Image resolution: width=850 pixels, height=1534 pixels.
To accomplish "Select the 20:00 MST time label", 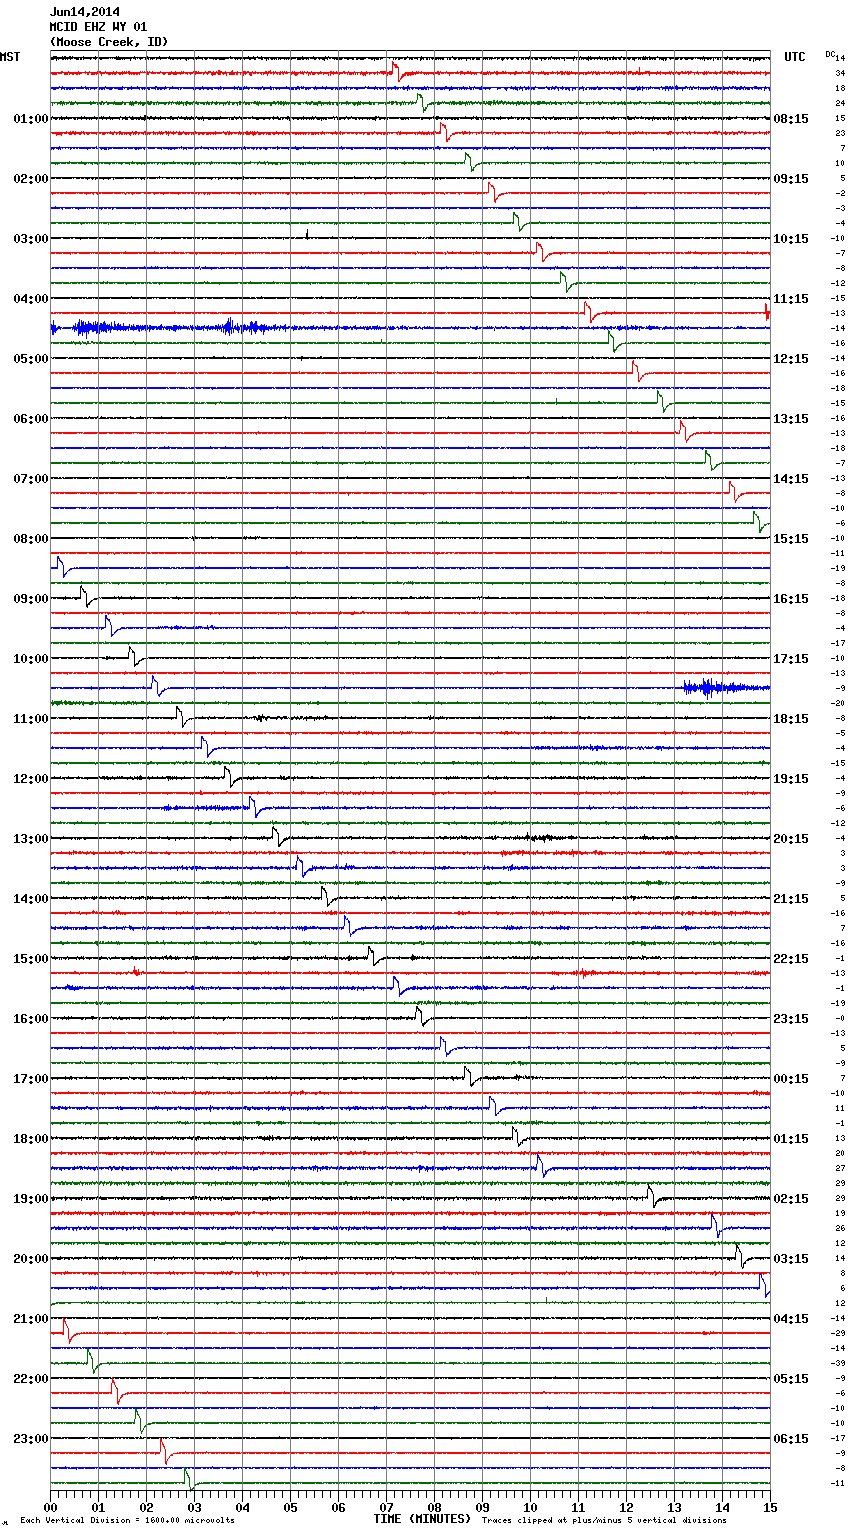I will coord(31,1259).
